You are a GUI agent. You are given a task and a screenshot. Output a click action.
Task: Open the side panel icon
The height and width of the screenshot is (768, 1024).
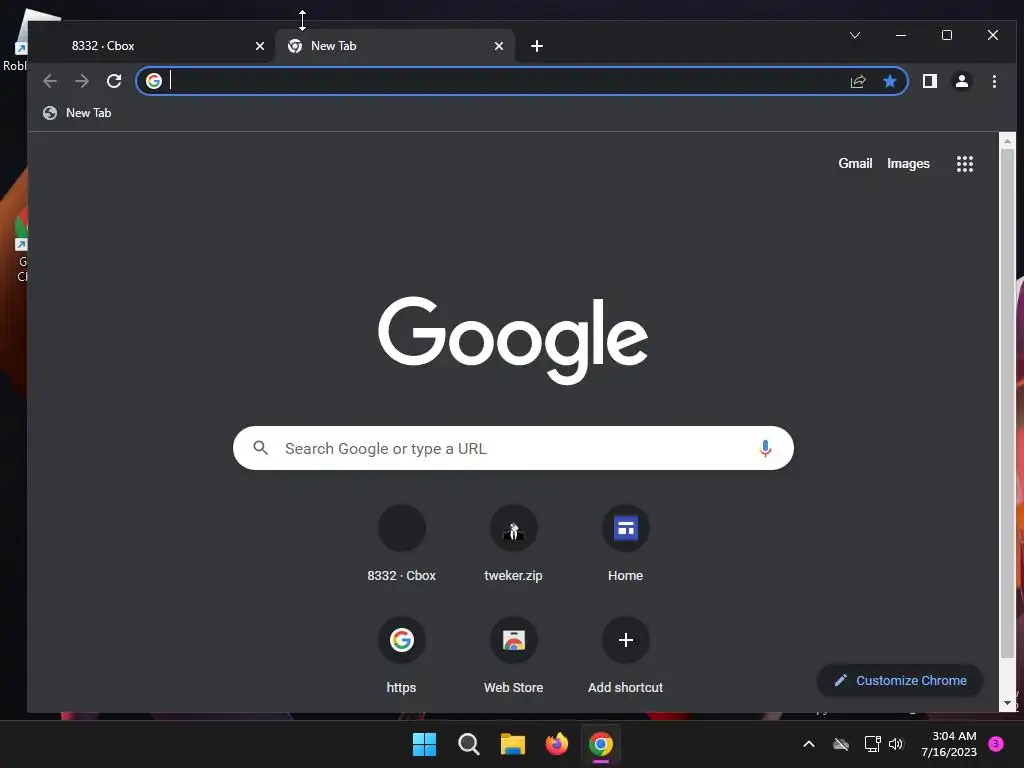pyautogui.click(x=930, y=81)
